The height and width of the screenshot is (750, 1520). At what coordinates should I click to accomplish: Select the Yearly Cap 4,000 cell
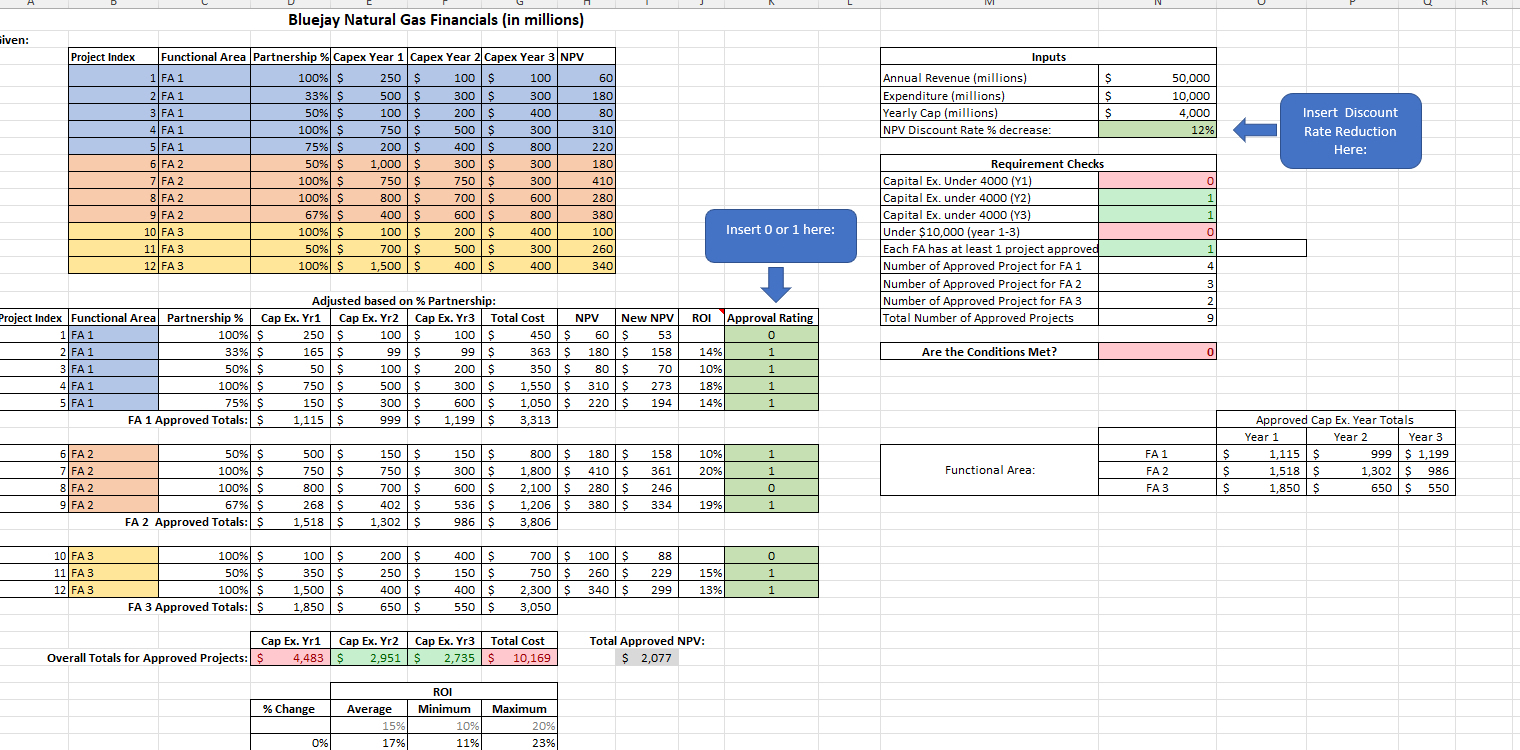1155,112
